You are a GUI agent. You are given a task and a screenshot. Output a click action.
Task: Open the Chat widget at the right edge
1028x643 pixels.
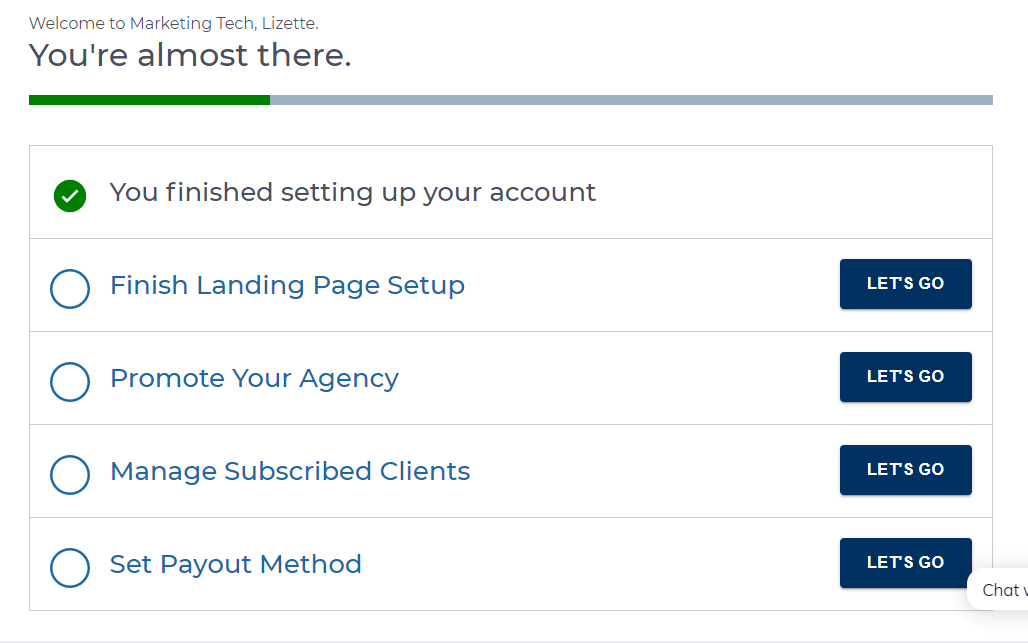coord(998,589)
